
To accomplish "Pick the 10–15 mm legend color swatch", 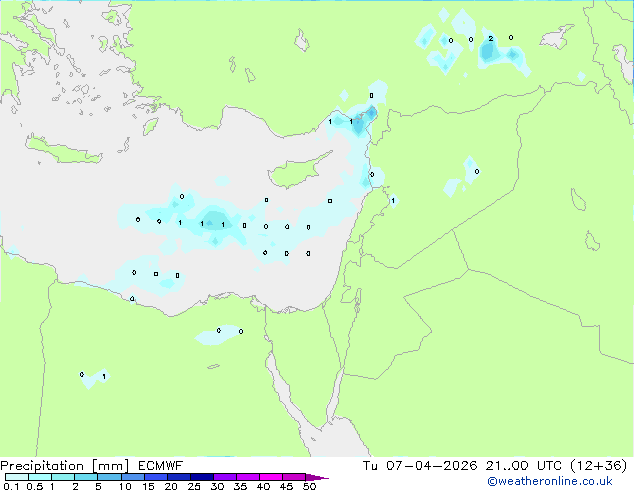I will click(133, 477).
